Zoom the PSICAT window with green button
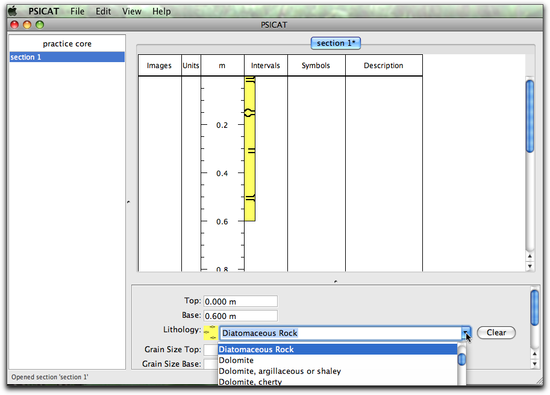550x395 pixels. pos(40,25)
